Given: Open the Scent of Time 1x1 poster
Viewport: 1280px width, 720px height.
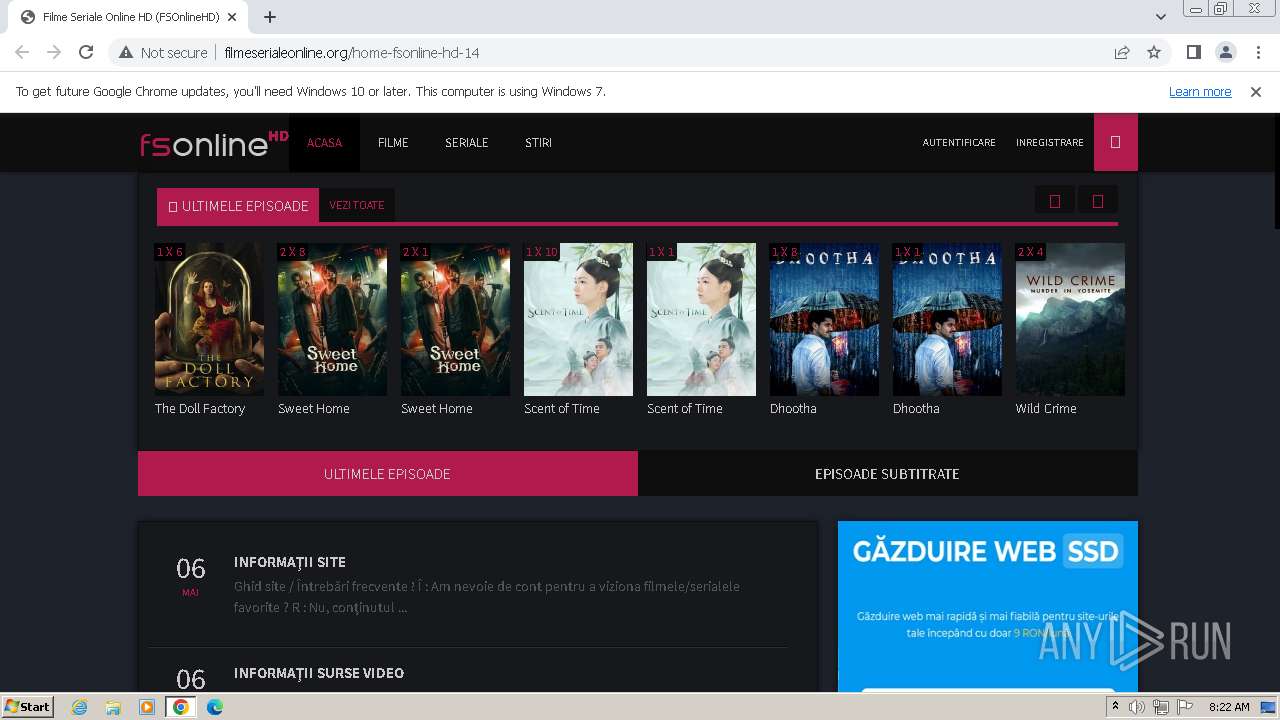Looking at the screenshot, I should coord(701,319).
